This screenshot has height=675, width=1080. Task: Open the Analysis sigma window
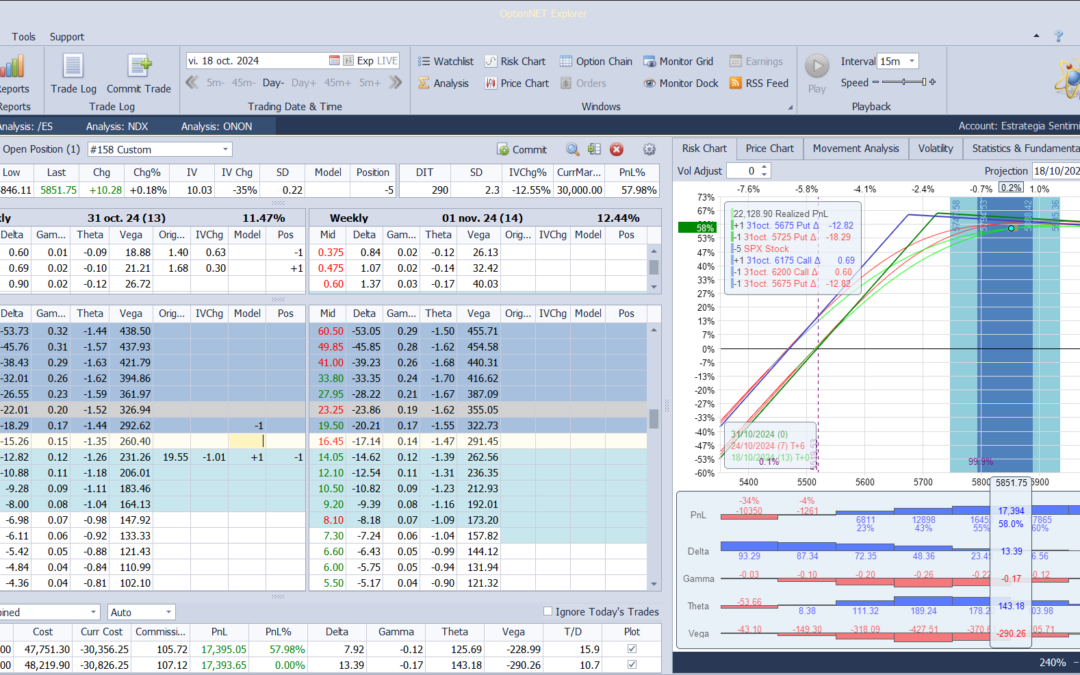[443, 83]
